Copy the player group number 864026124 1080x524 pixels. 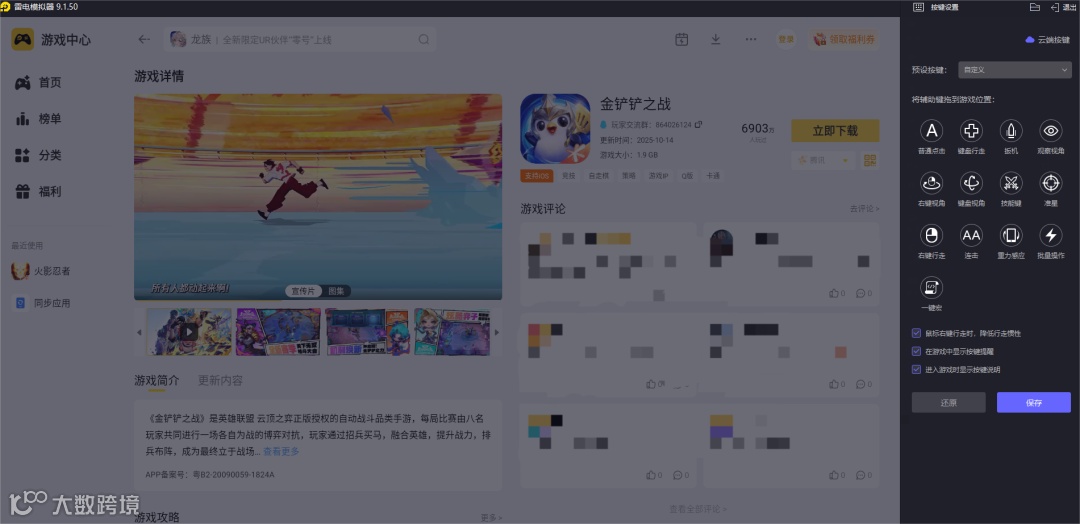click(x=698, y=125)
